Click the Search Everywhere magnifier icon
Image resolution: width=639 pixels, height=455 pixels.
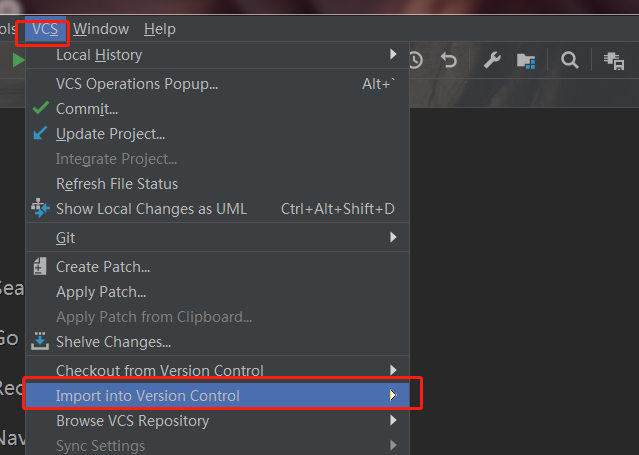tap(569, 60)
